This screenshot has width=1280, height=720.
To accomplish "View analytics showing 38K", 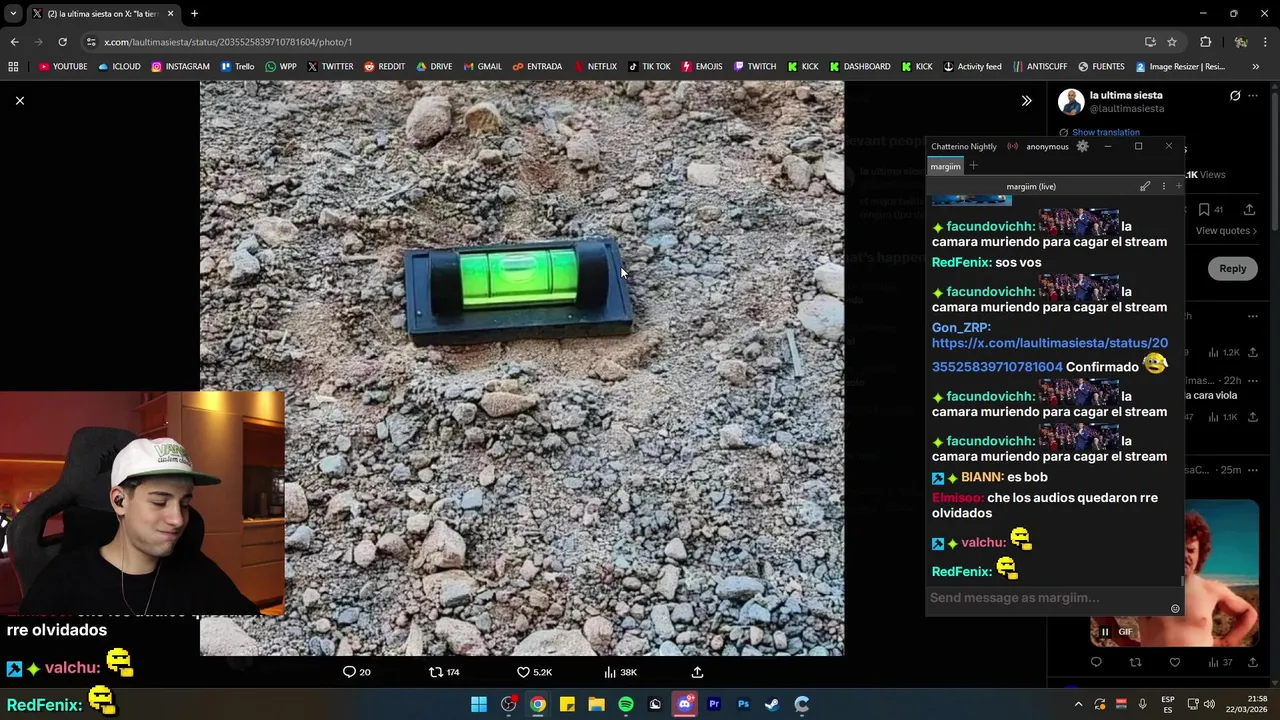I will point(620,672).
